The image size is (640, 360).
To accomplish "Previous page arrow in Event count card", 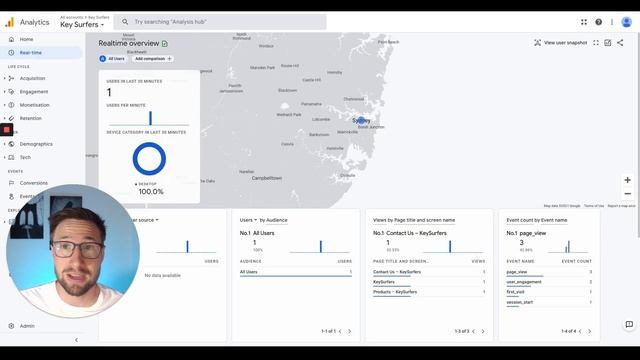I will (580, 331).
